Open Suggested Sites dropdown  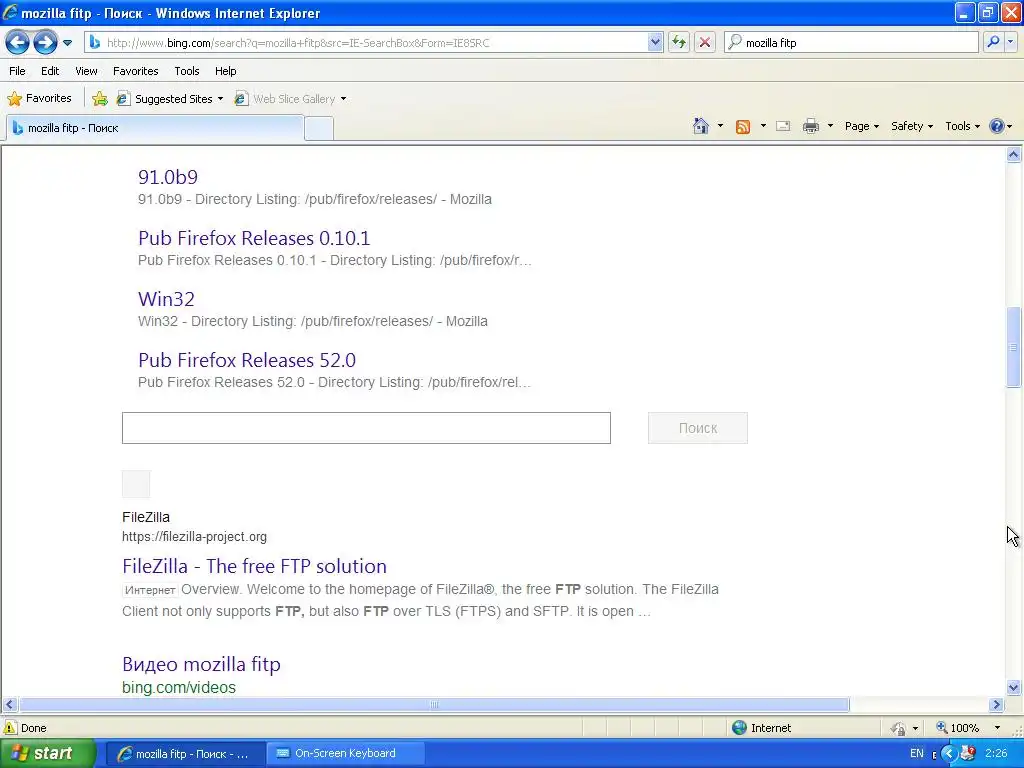click(x=169, y=99)
